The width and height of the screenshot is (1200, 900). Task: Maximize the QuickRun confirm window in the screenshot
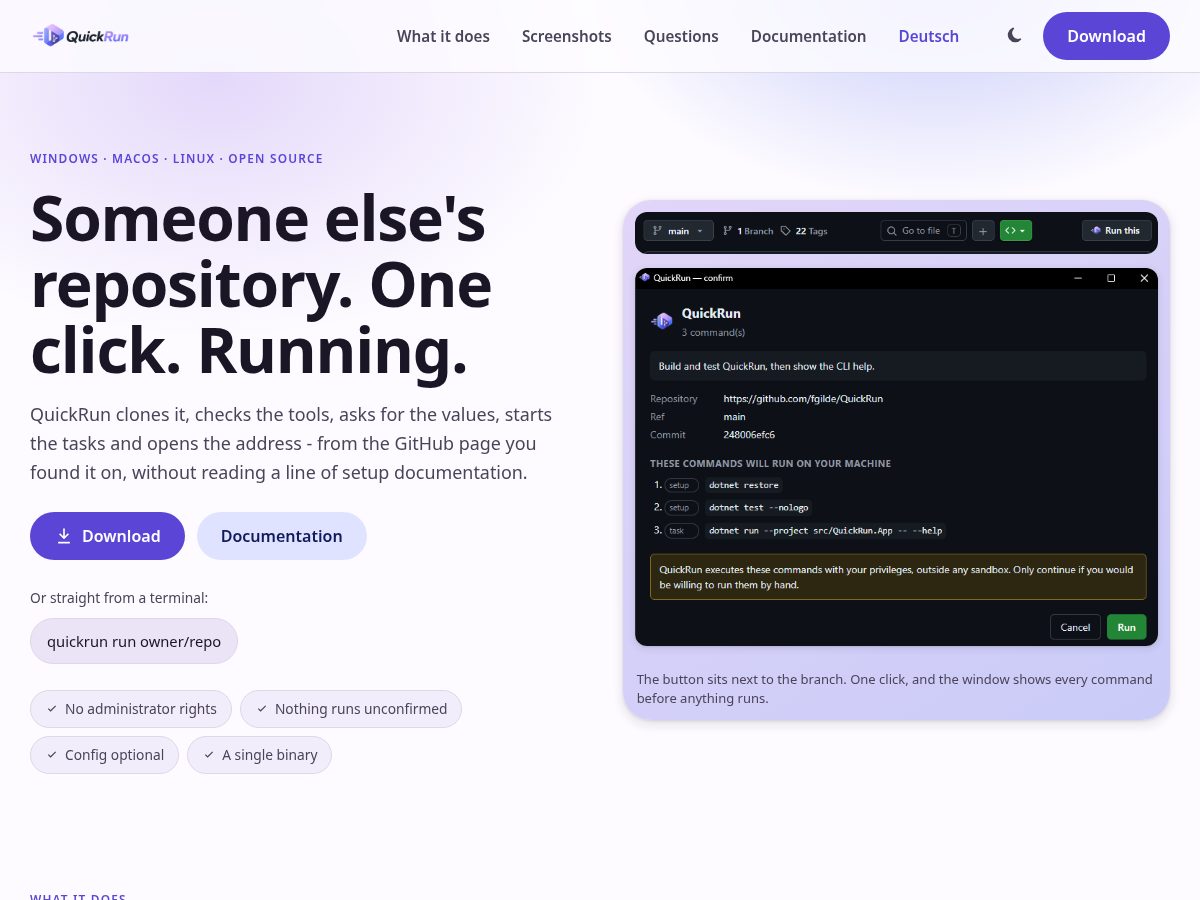point(1111,278)
